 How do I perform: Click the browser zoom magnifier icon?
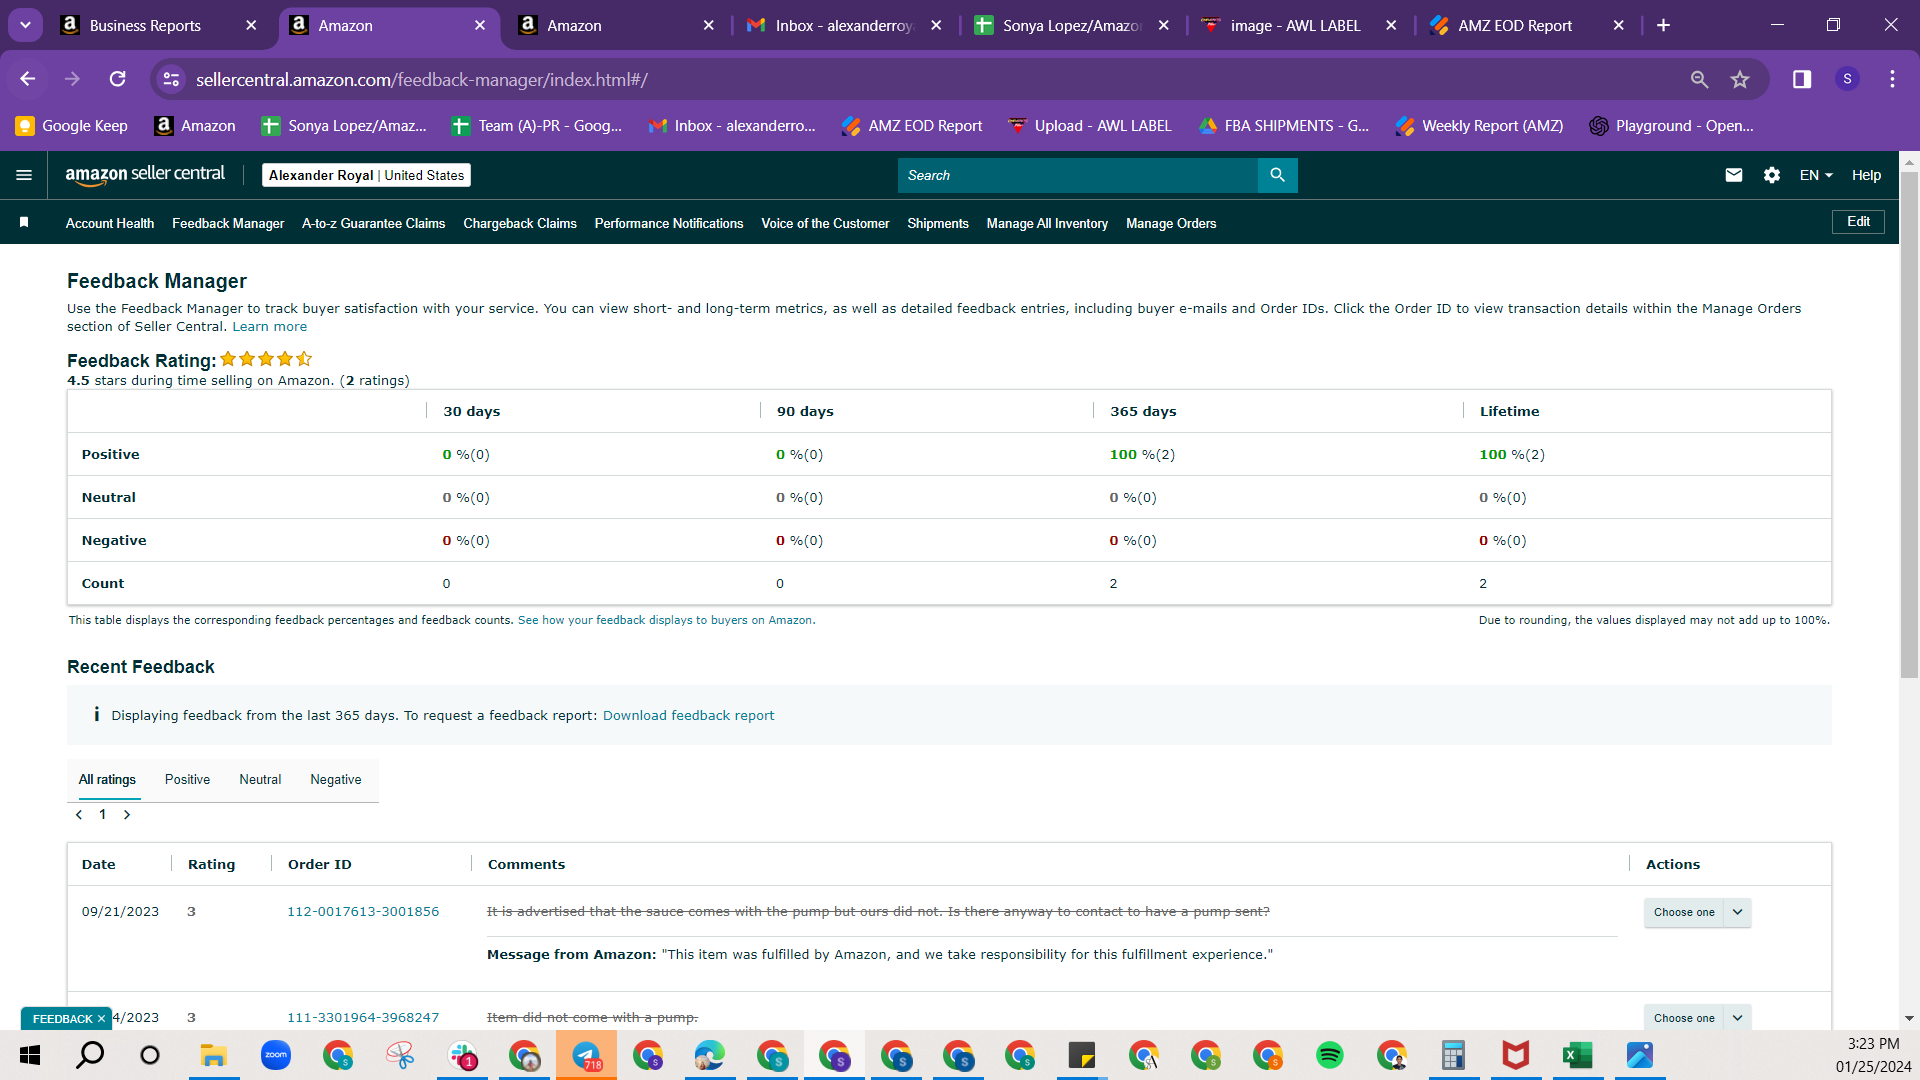pos(1699,79)
